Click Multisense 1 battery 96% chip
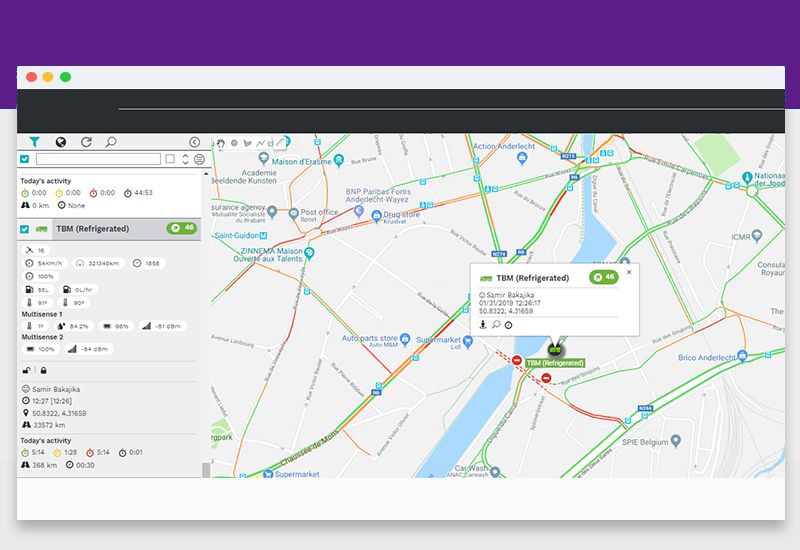Image resolution: width=800 pixels, height=550 pixels. [116, 326]
